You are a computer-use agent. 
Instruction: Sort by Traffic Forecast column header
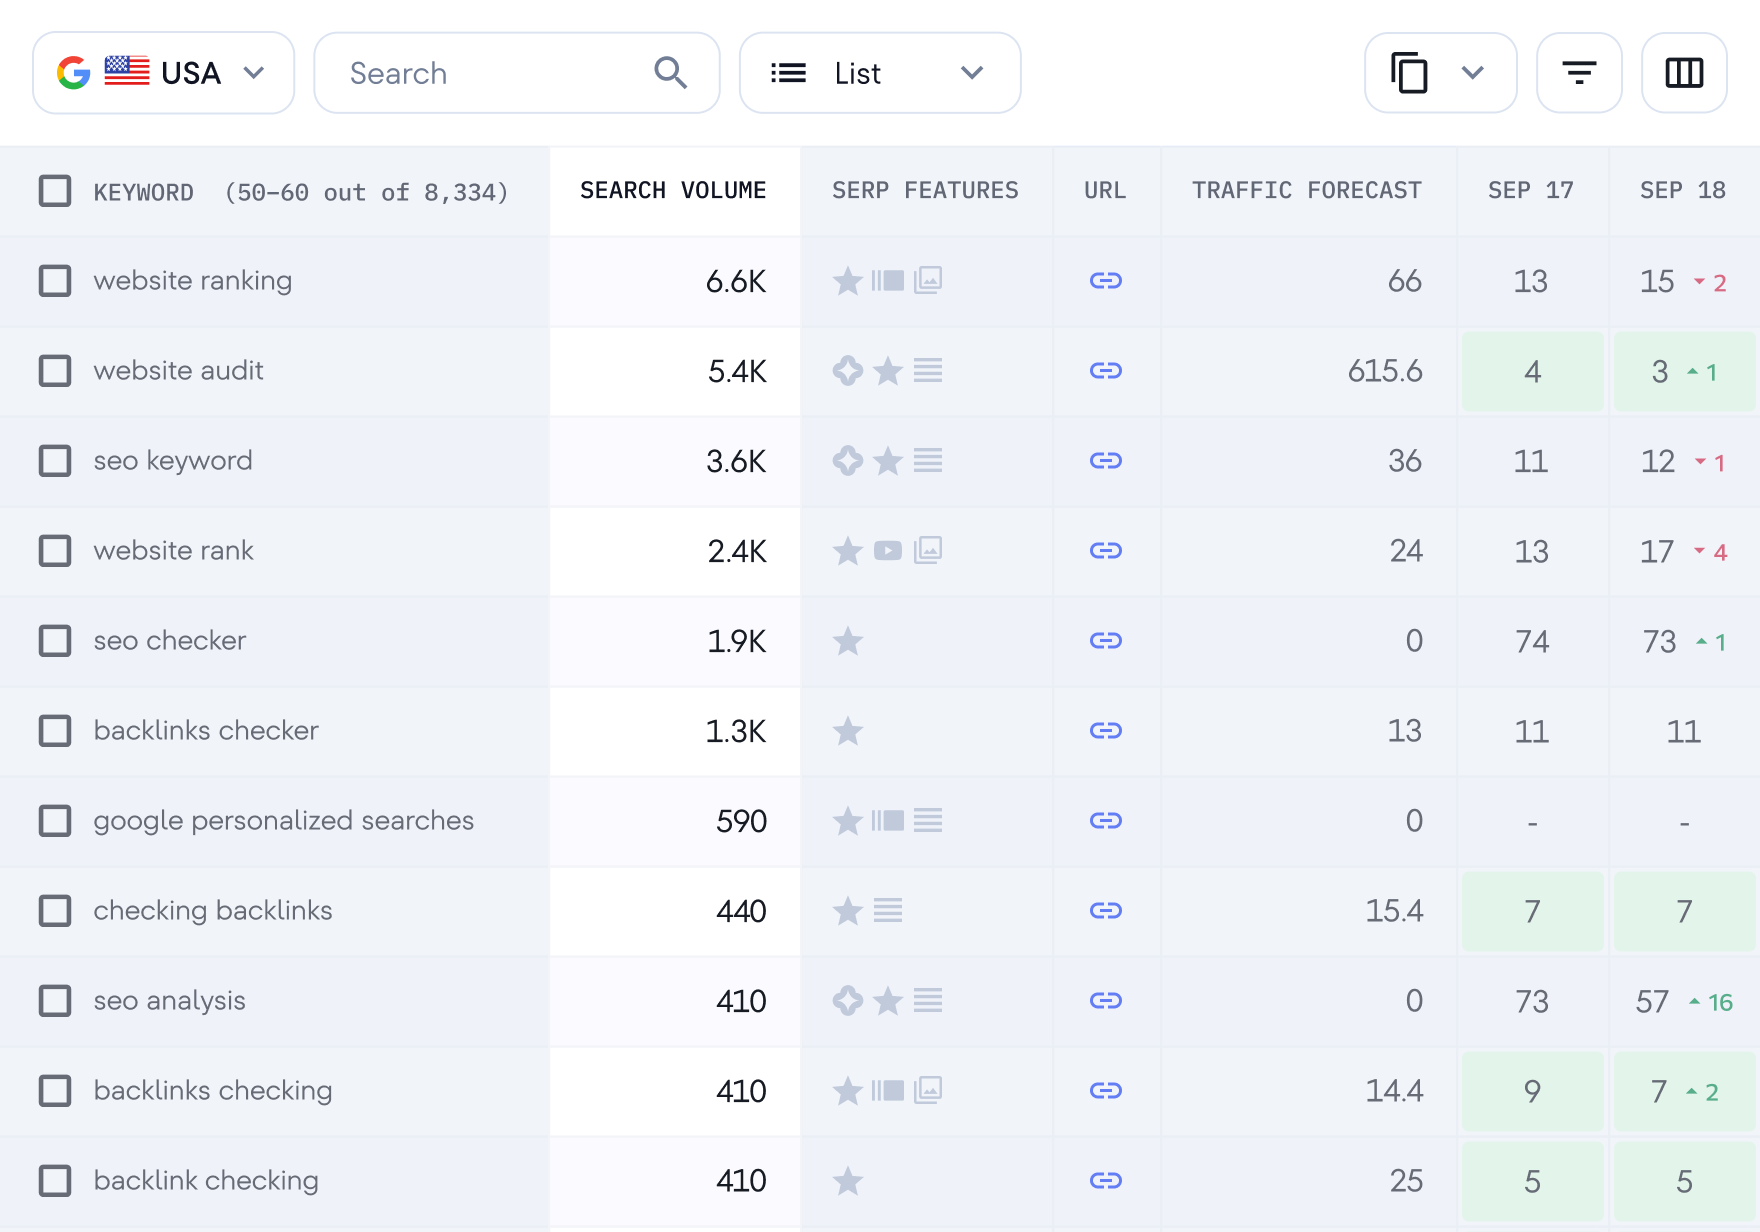(1306, 191)
